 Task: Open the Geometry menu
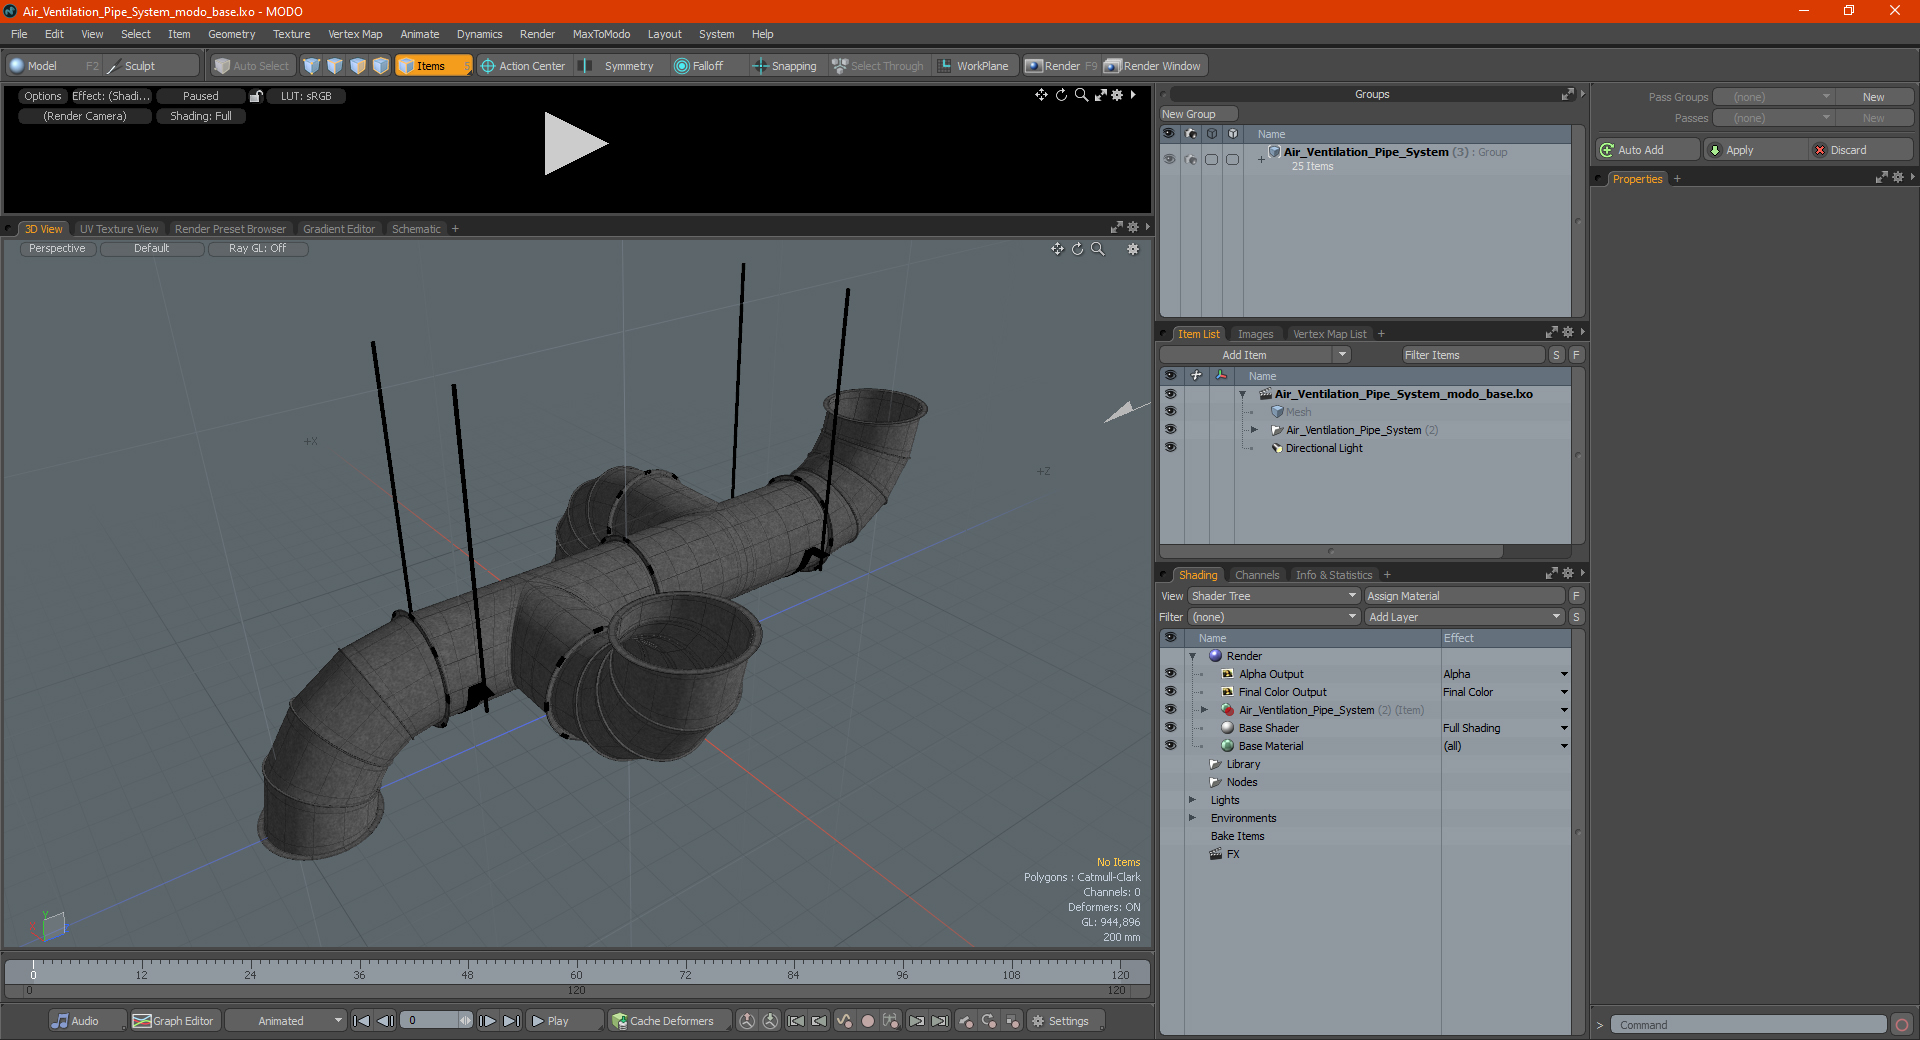pyautogui.click(x=231, y=34)
